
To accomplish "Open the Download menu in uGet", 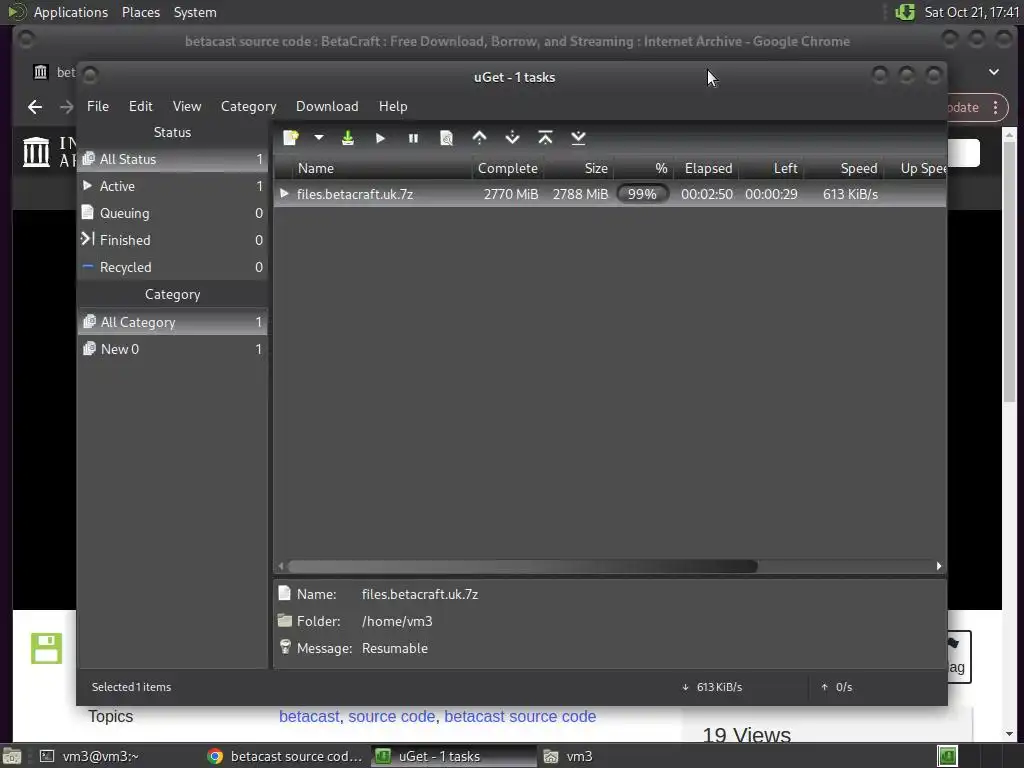I will 327,106.
